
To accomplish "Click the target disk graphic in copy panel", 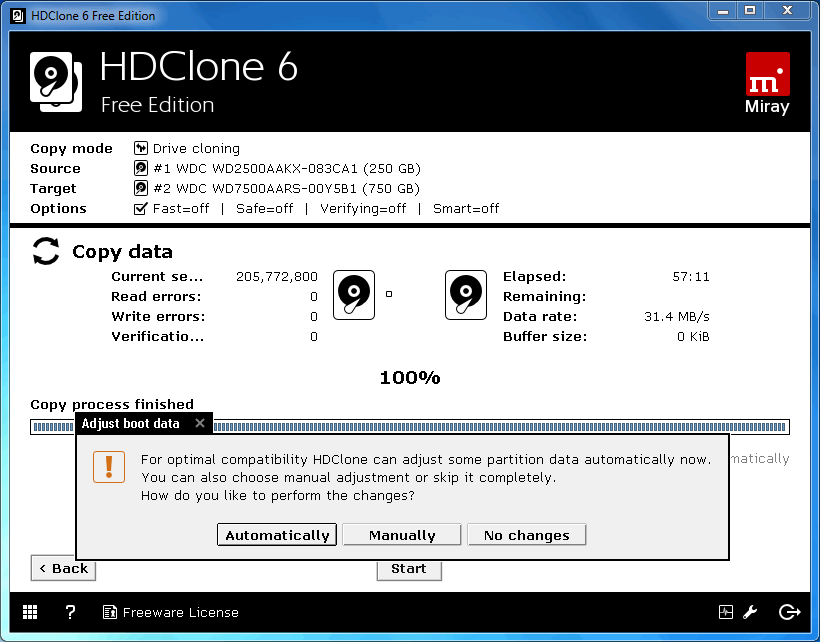I will (466, 295).
